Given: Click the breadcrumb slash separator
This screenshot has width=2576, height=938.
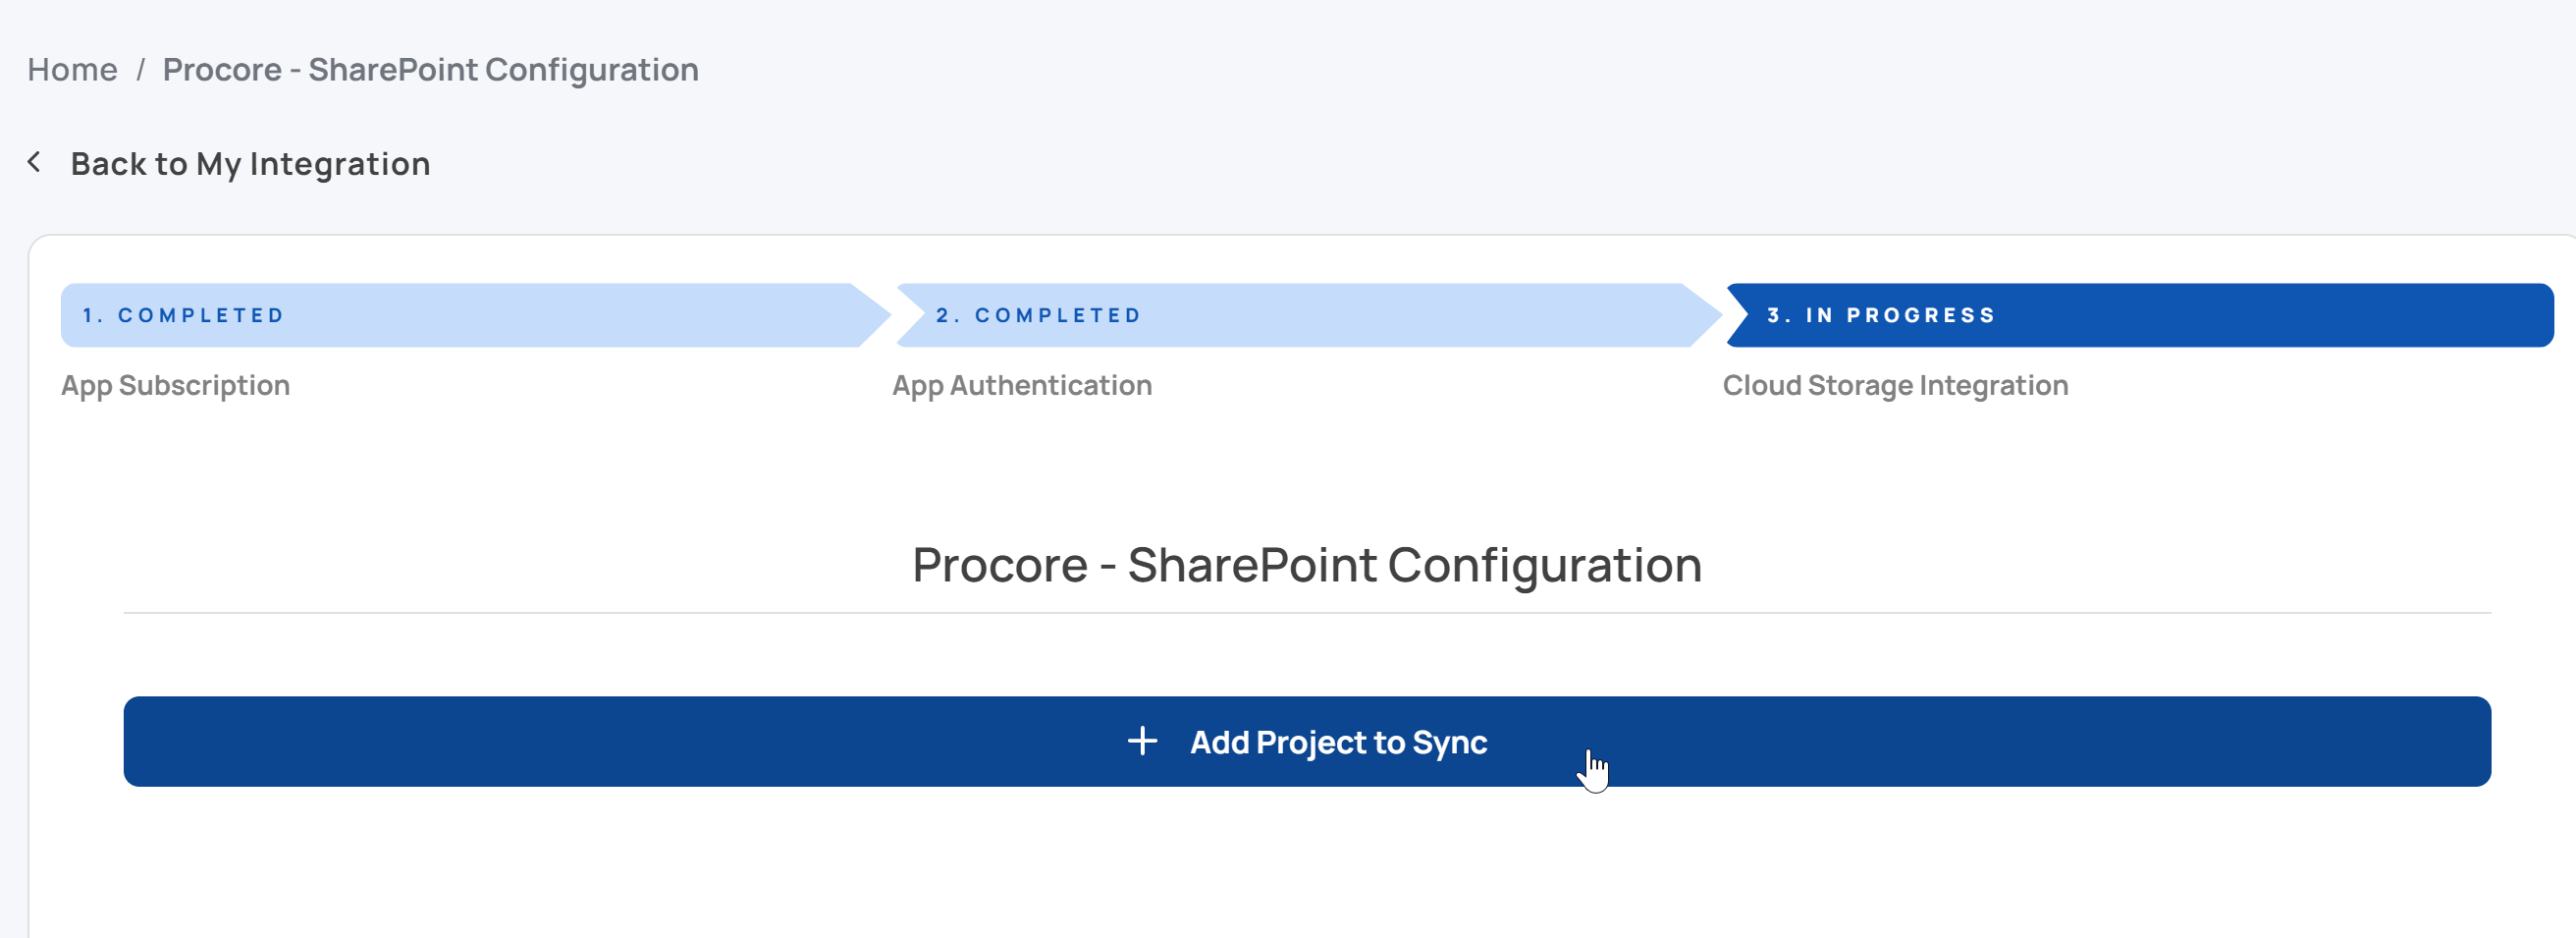Looking at the screenshot, I should point(141,70).
